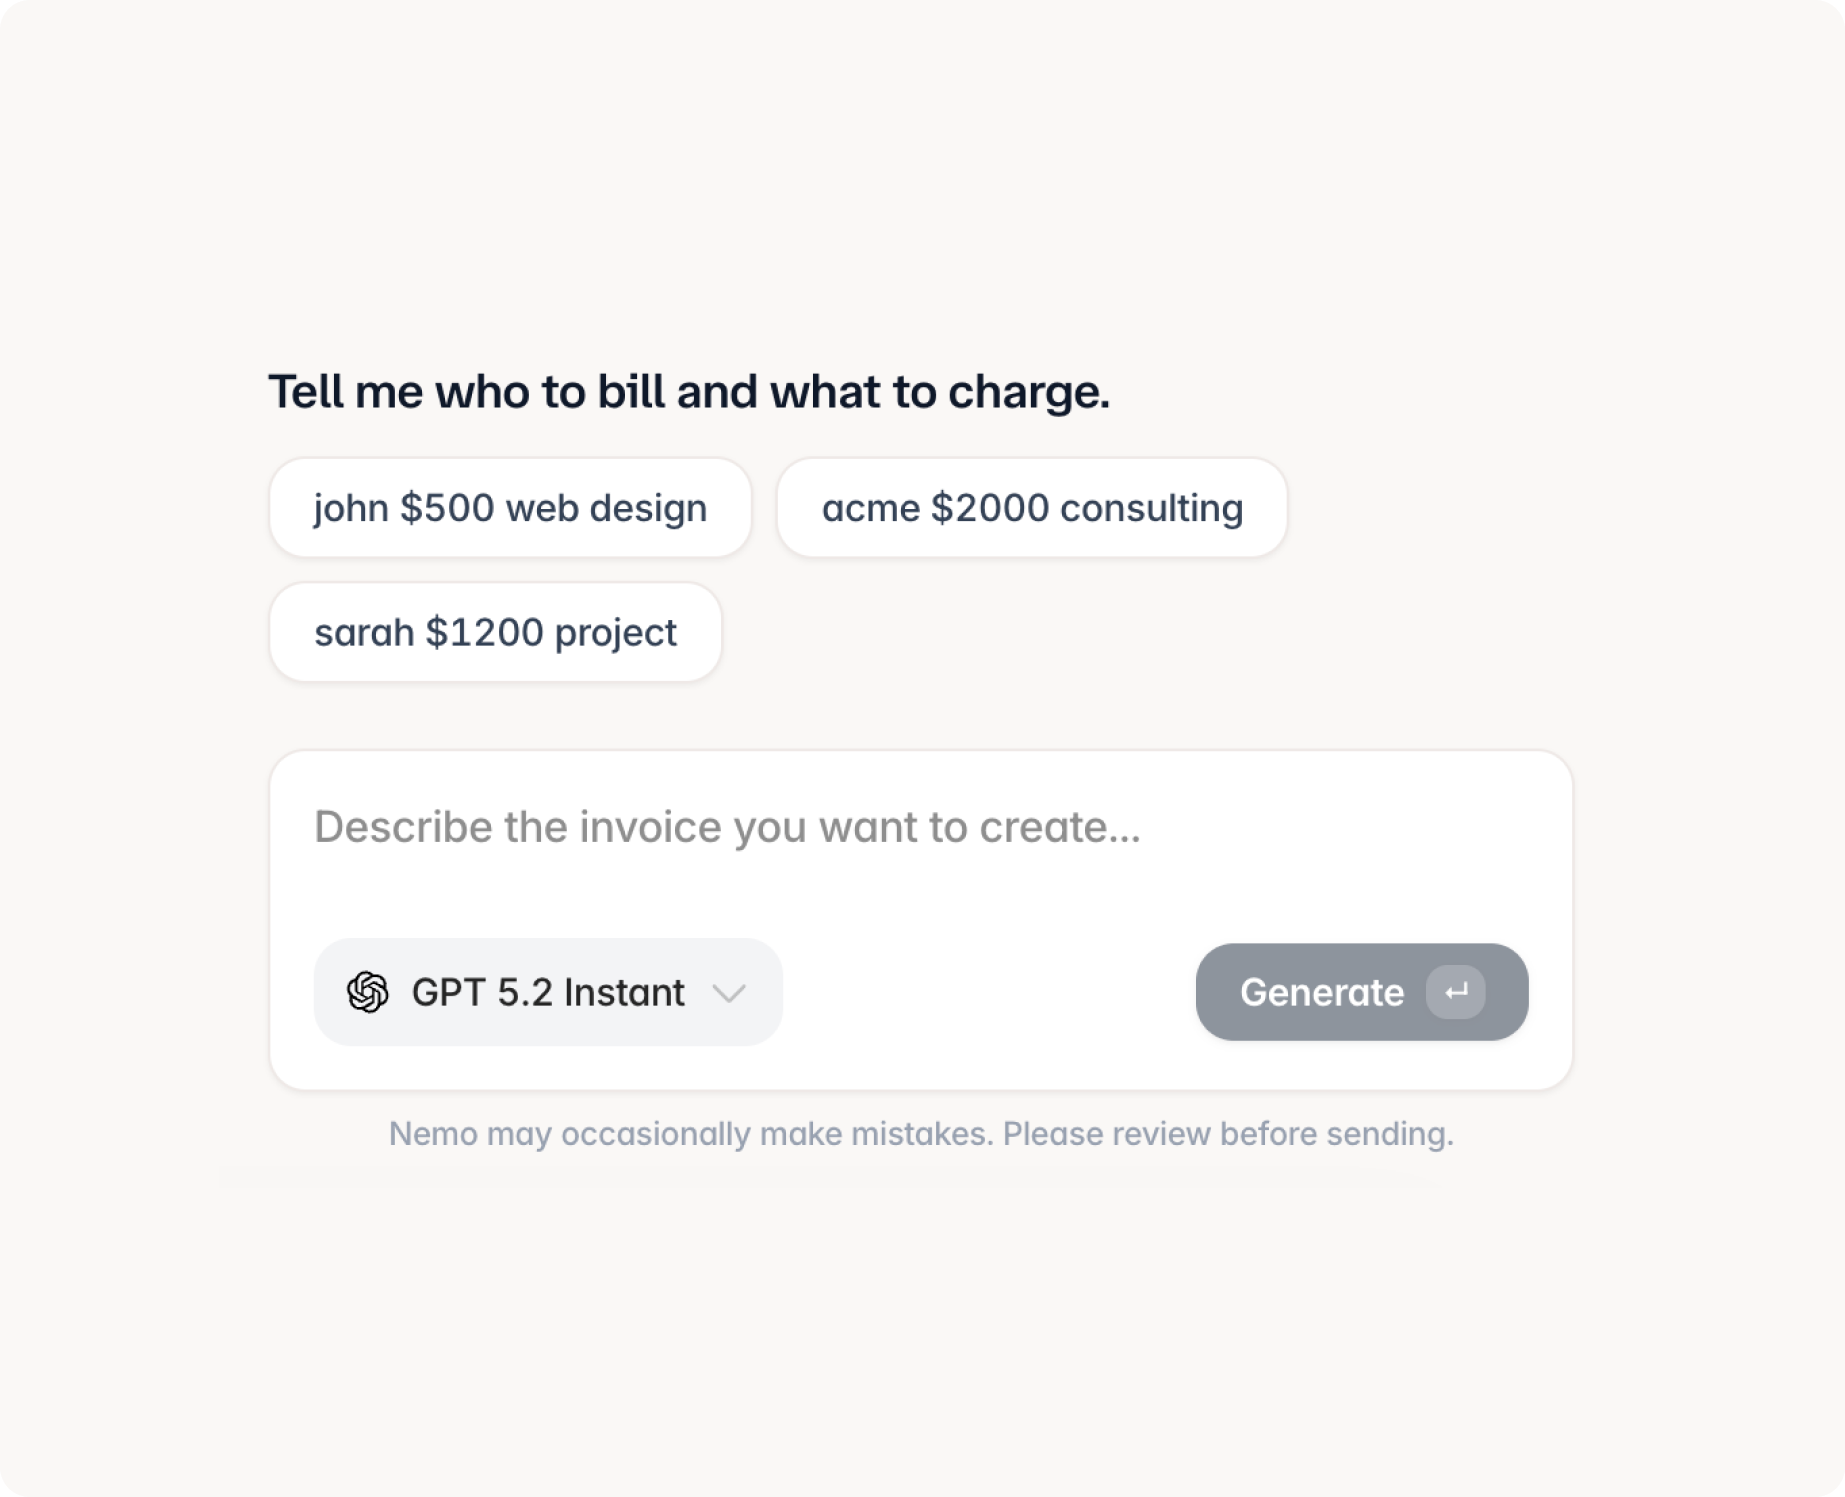1845x1497 pixels.
Task: Click the return key icon inside Generate button
Action: pos(1459,992)
